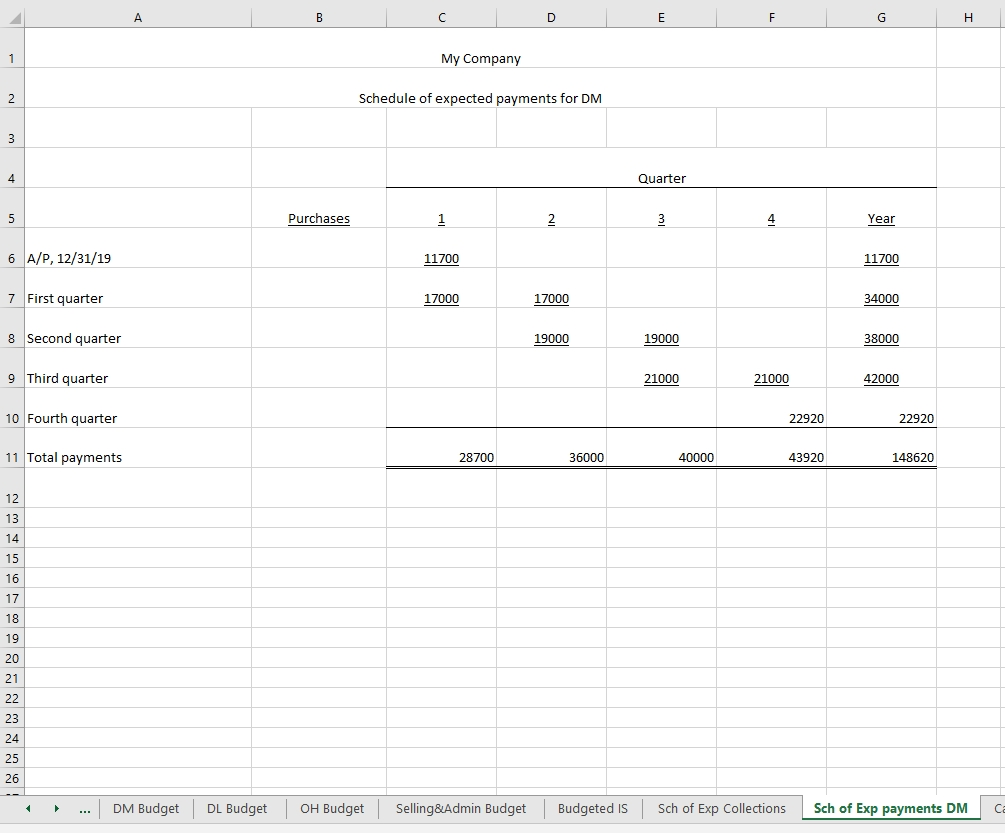Select the cell labeled Purchases
Viewport: 1005px width, 833px height.
pyautogui.click(x=318, y=218)
